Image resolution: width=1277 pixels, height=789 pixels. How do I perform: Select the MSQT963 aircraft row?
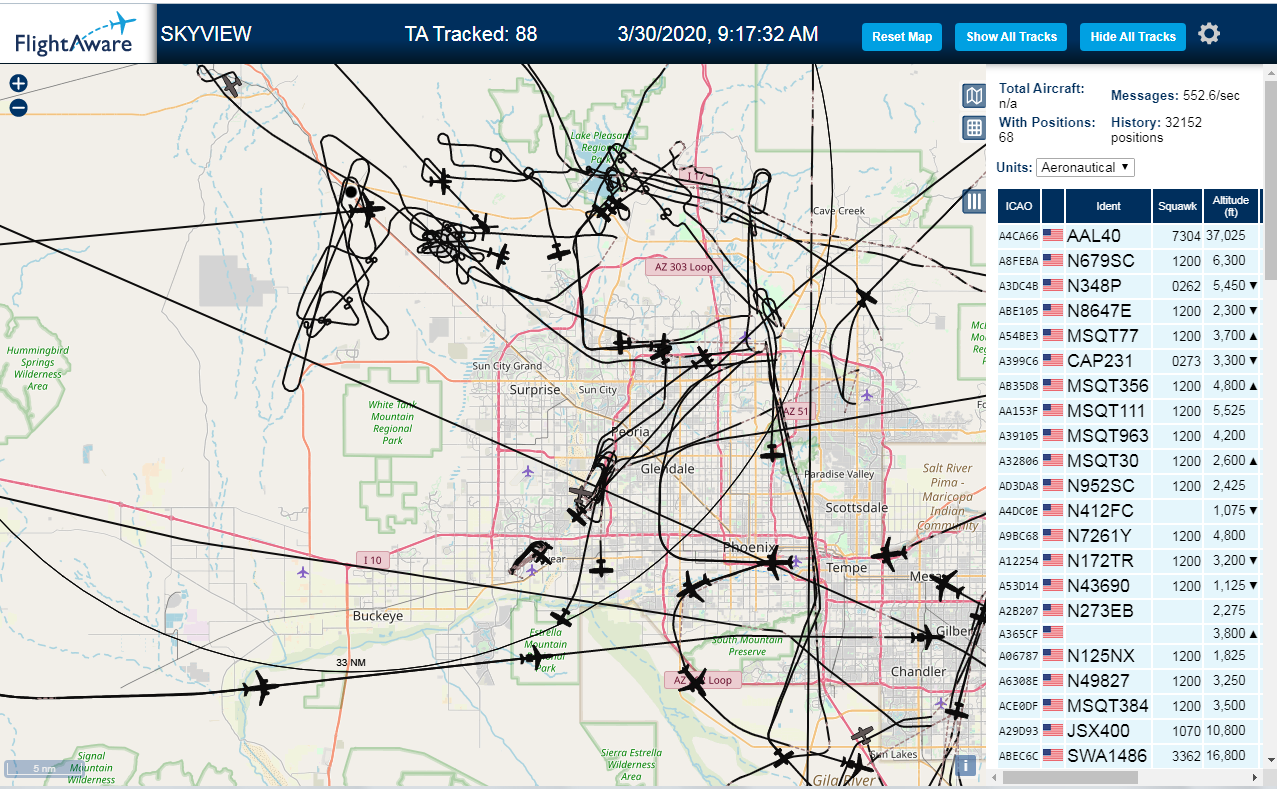pos(1128,436)
